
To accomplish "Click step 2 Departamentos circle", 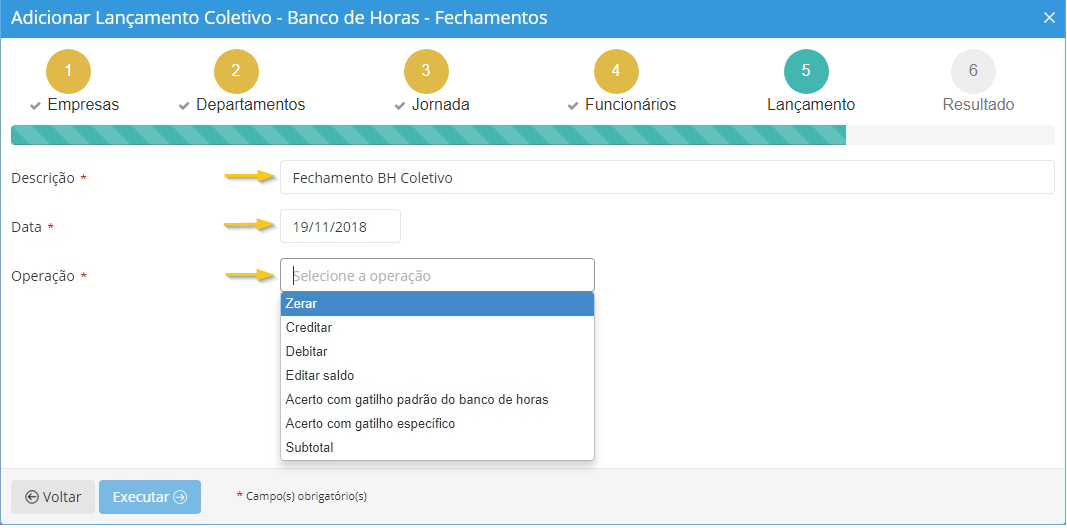I will [x=236, y=71].
